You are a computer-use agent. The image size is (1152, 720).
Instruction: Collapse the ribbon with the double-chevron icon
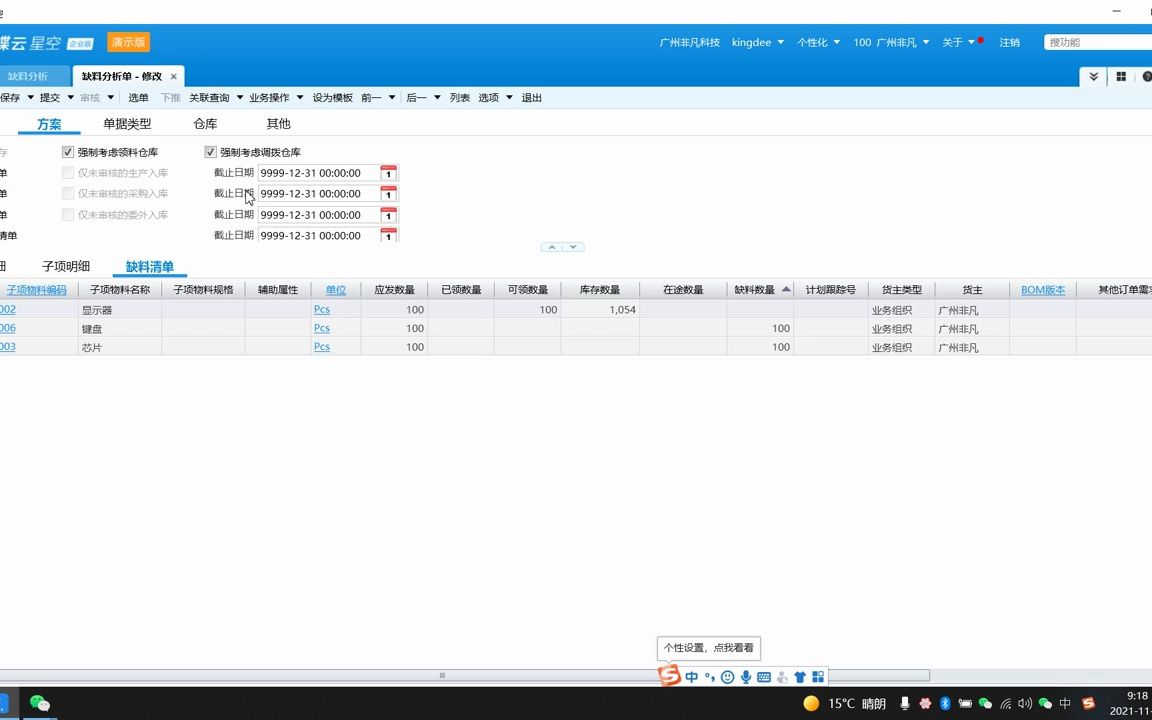point(1093,76)
